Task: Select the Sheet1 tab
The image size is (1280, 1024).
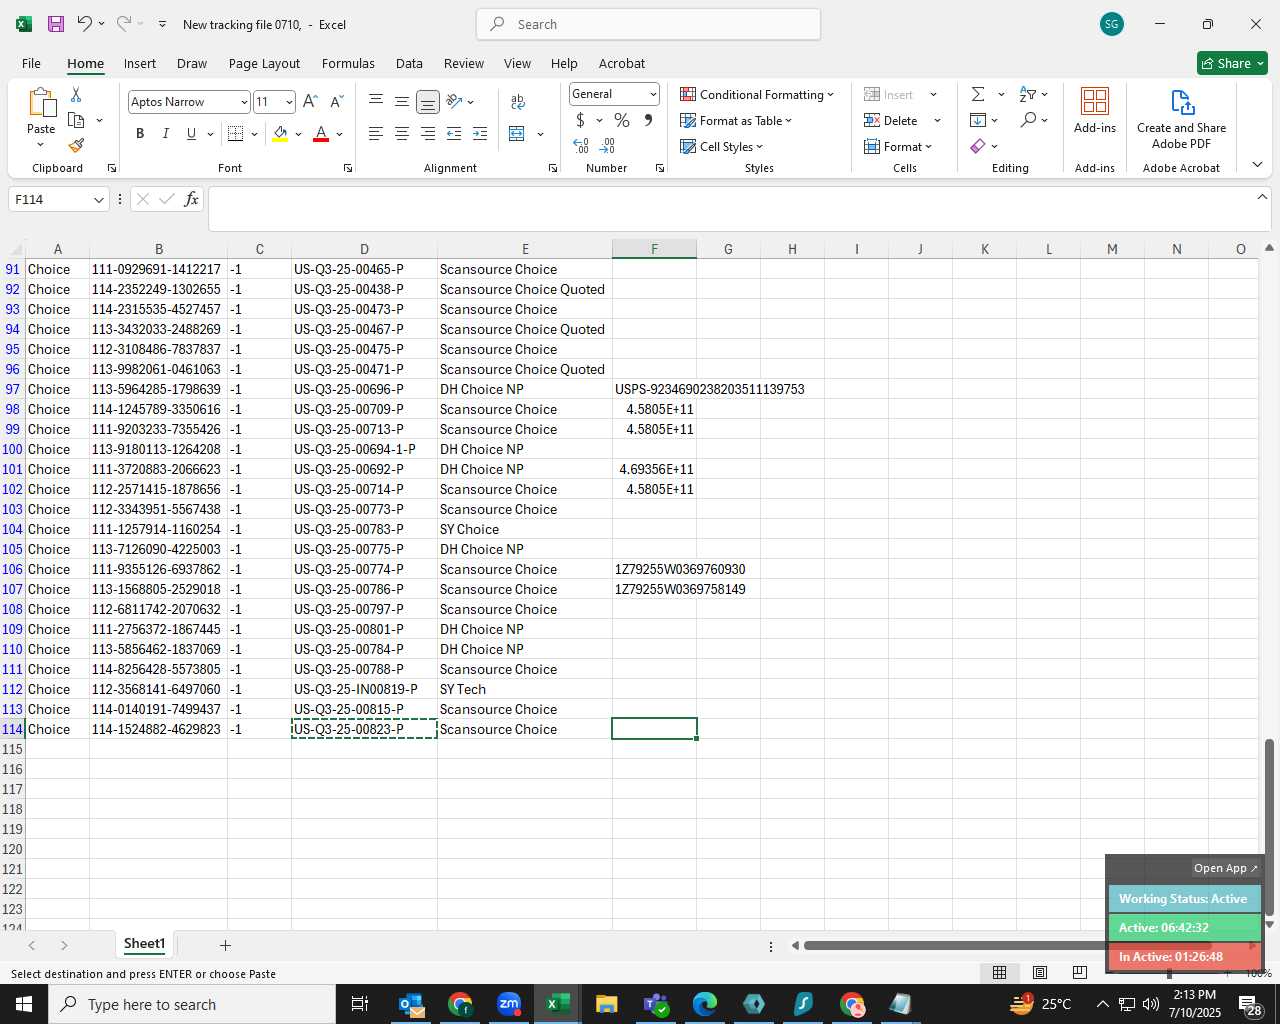Action: [x=144, y=944]
